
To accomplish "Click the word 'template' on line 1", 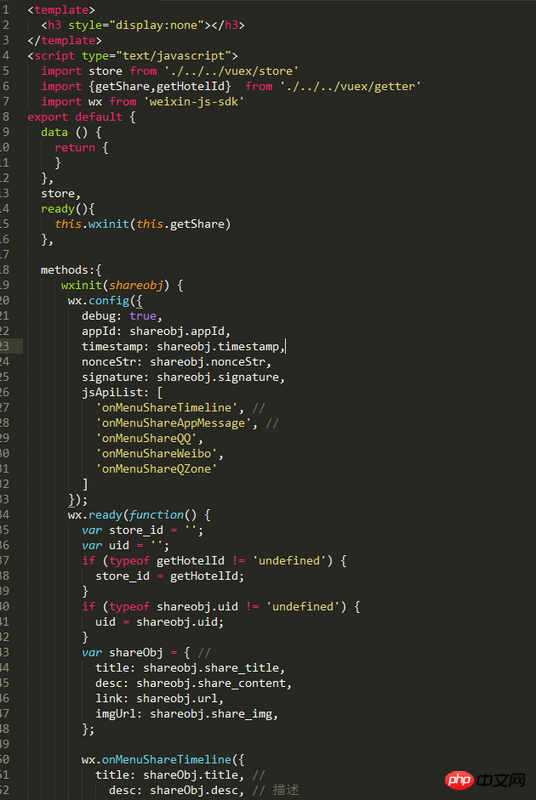I will (x=61, y=10).
